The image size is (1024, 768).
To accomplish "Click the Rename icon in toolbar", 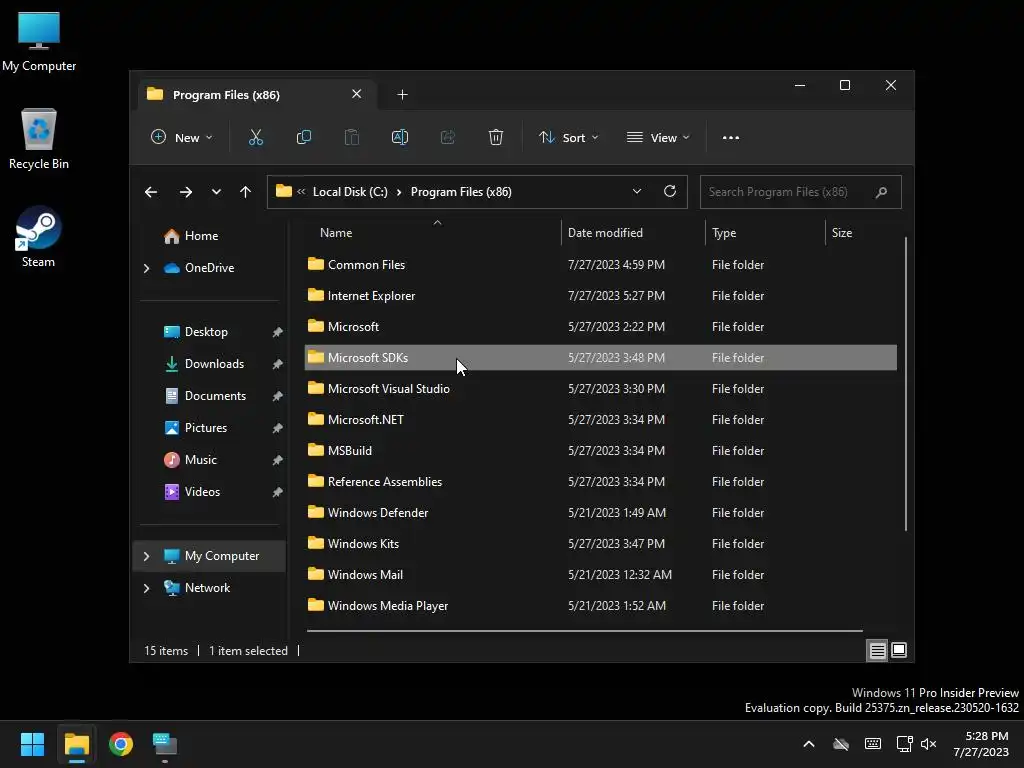I will click(x=400, y=138).
